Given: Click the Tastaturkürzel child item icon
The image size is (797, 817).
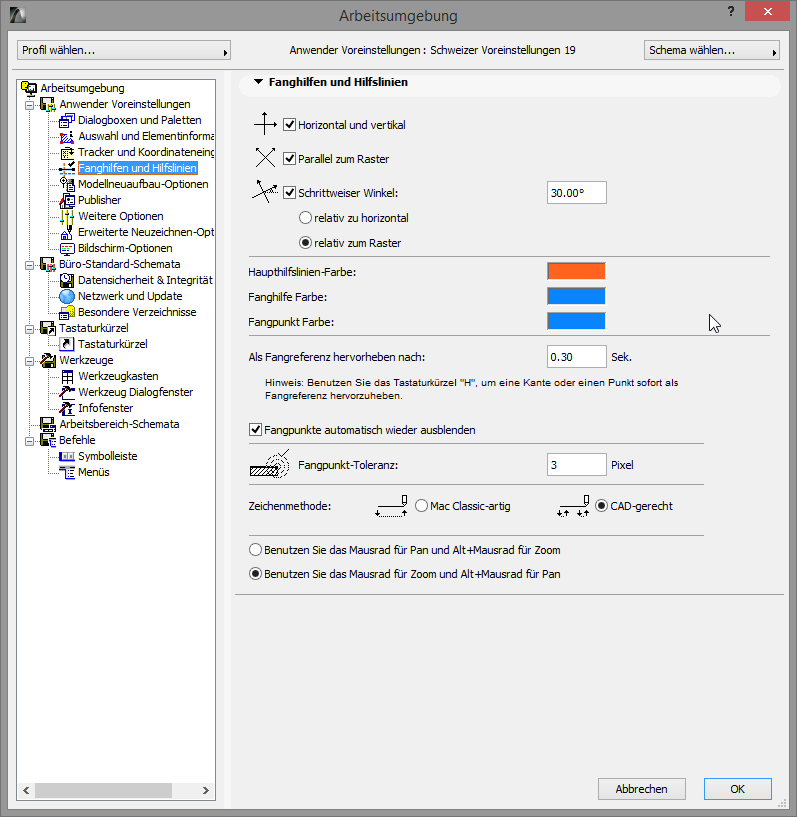Looking at the screenshot, I should pos(67,344).
